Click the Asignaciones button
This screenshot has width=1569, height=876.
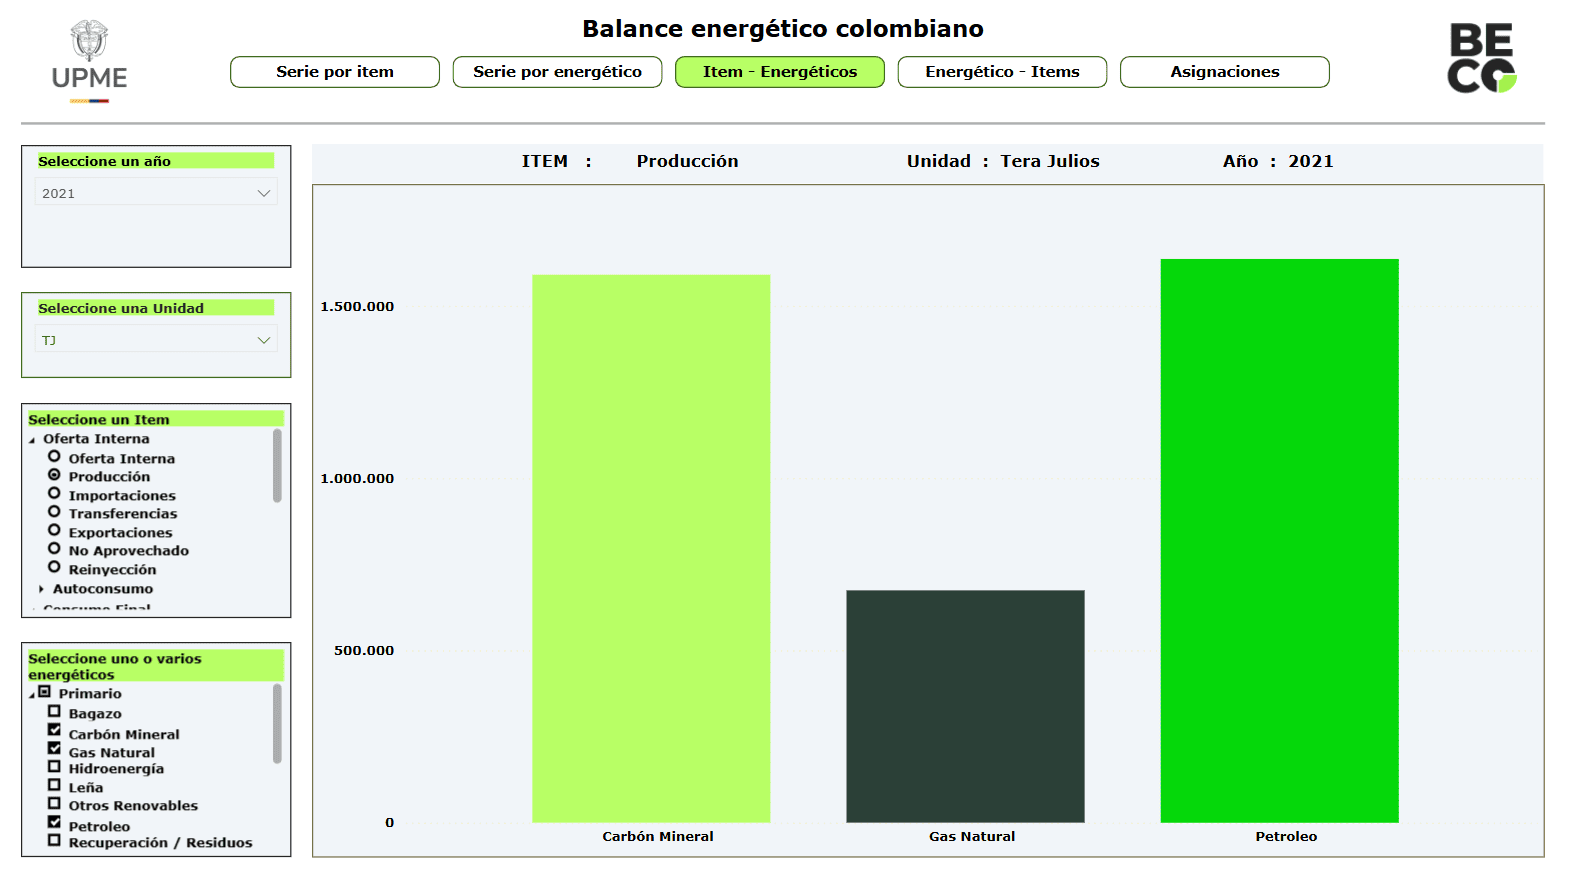(1224, 72)
